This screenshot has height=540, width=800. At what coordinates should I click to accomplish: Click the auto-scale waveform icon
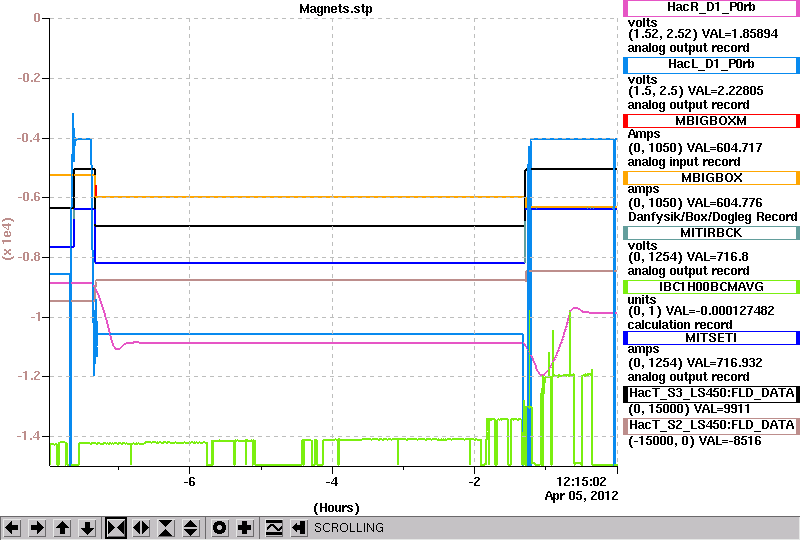pyautogui.click(x=274, y=528)
